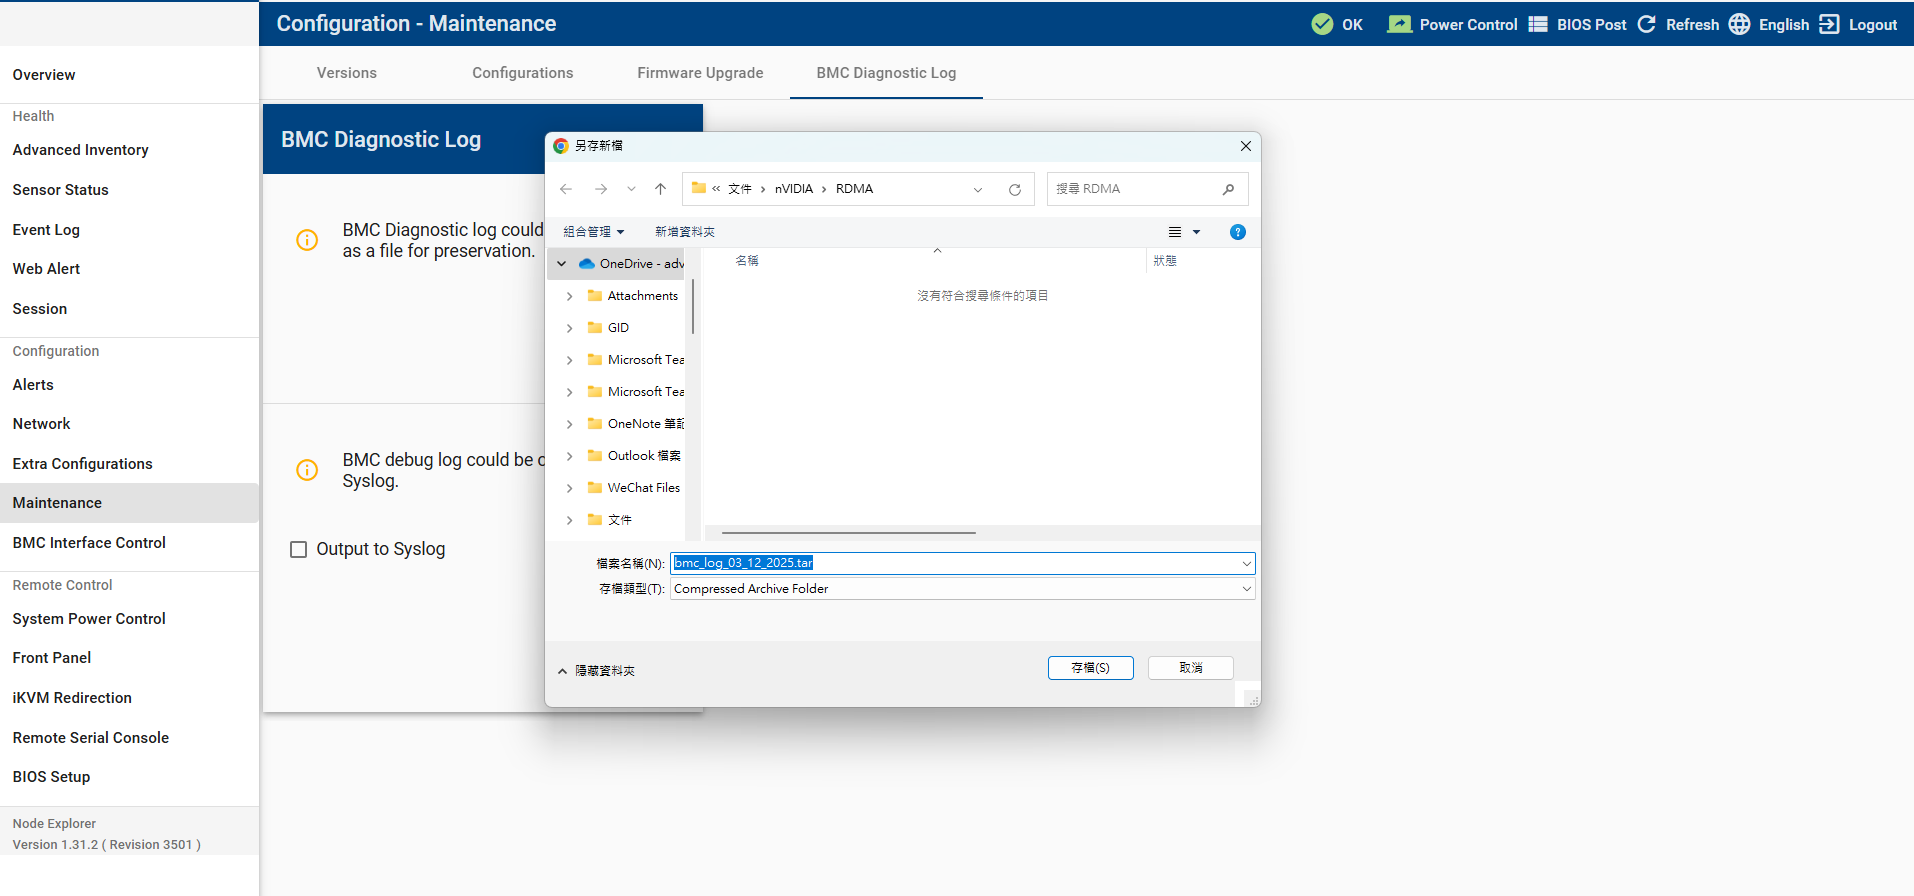Refresh the RDMA folder listing
The height and width of the screenshot is (896, 1914).
[1015, 189]
